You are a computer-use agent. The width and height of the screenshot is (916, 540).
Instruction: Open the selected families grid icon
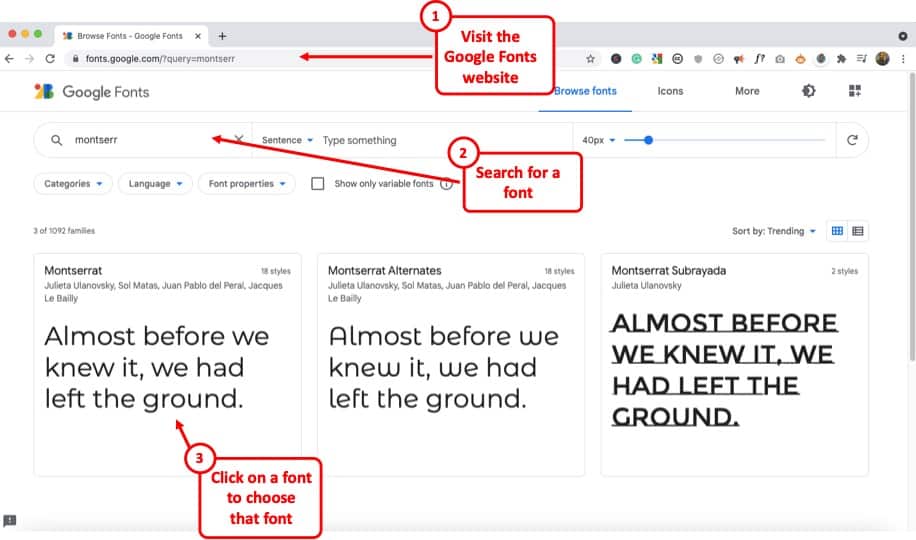(855, 91)
